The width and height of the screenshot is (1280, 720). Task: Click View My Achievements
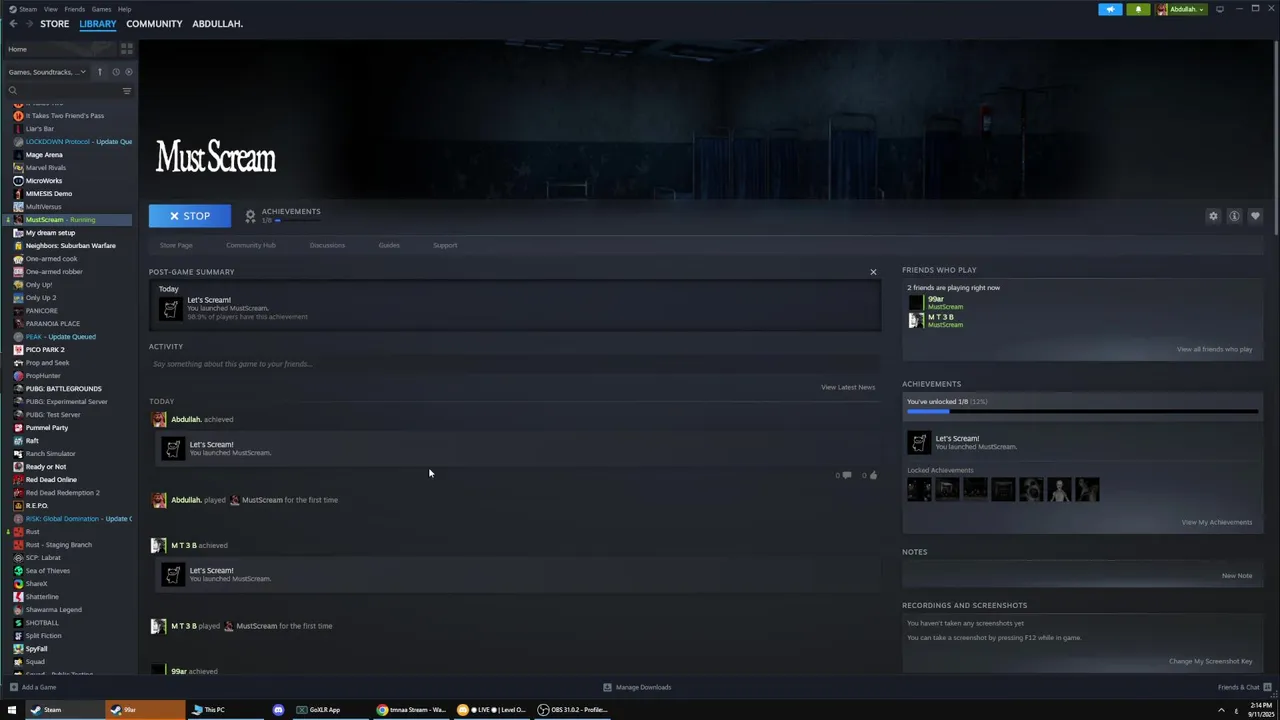pyautogui.click(x=1216, y=522)
